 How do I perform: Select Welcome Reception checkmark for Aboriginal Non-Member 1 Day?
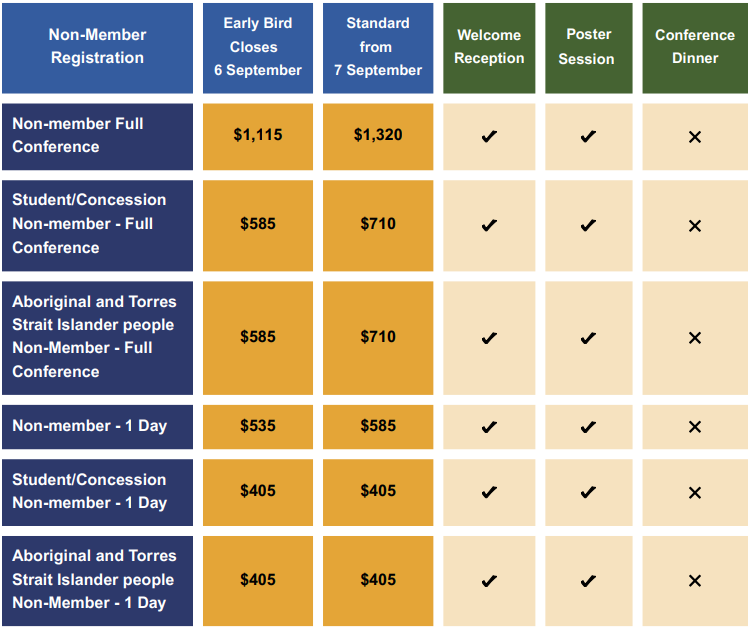pyautogui.click(x=489, y=581)
